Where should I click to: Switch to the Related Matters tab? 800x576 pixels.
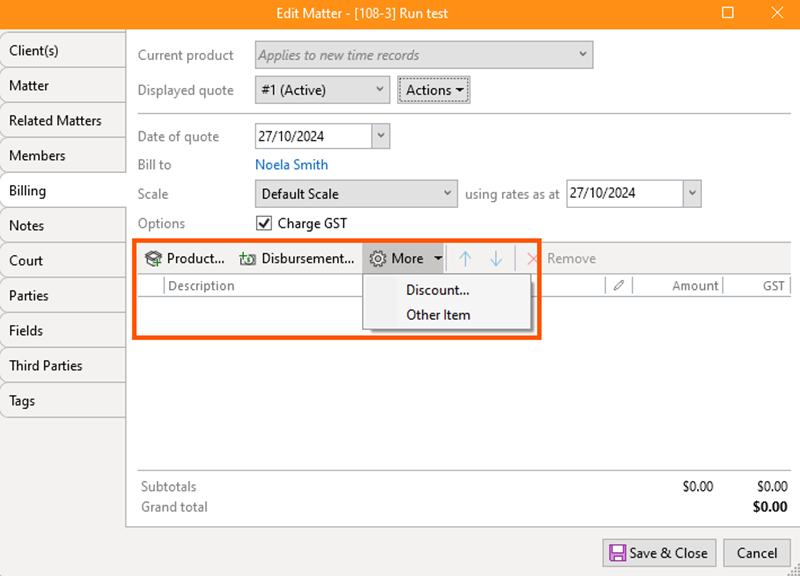coord(56,121)
